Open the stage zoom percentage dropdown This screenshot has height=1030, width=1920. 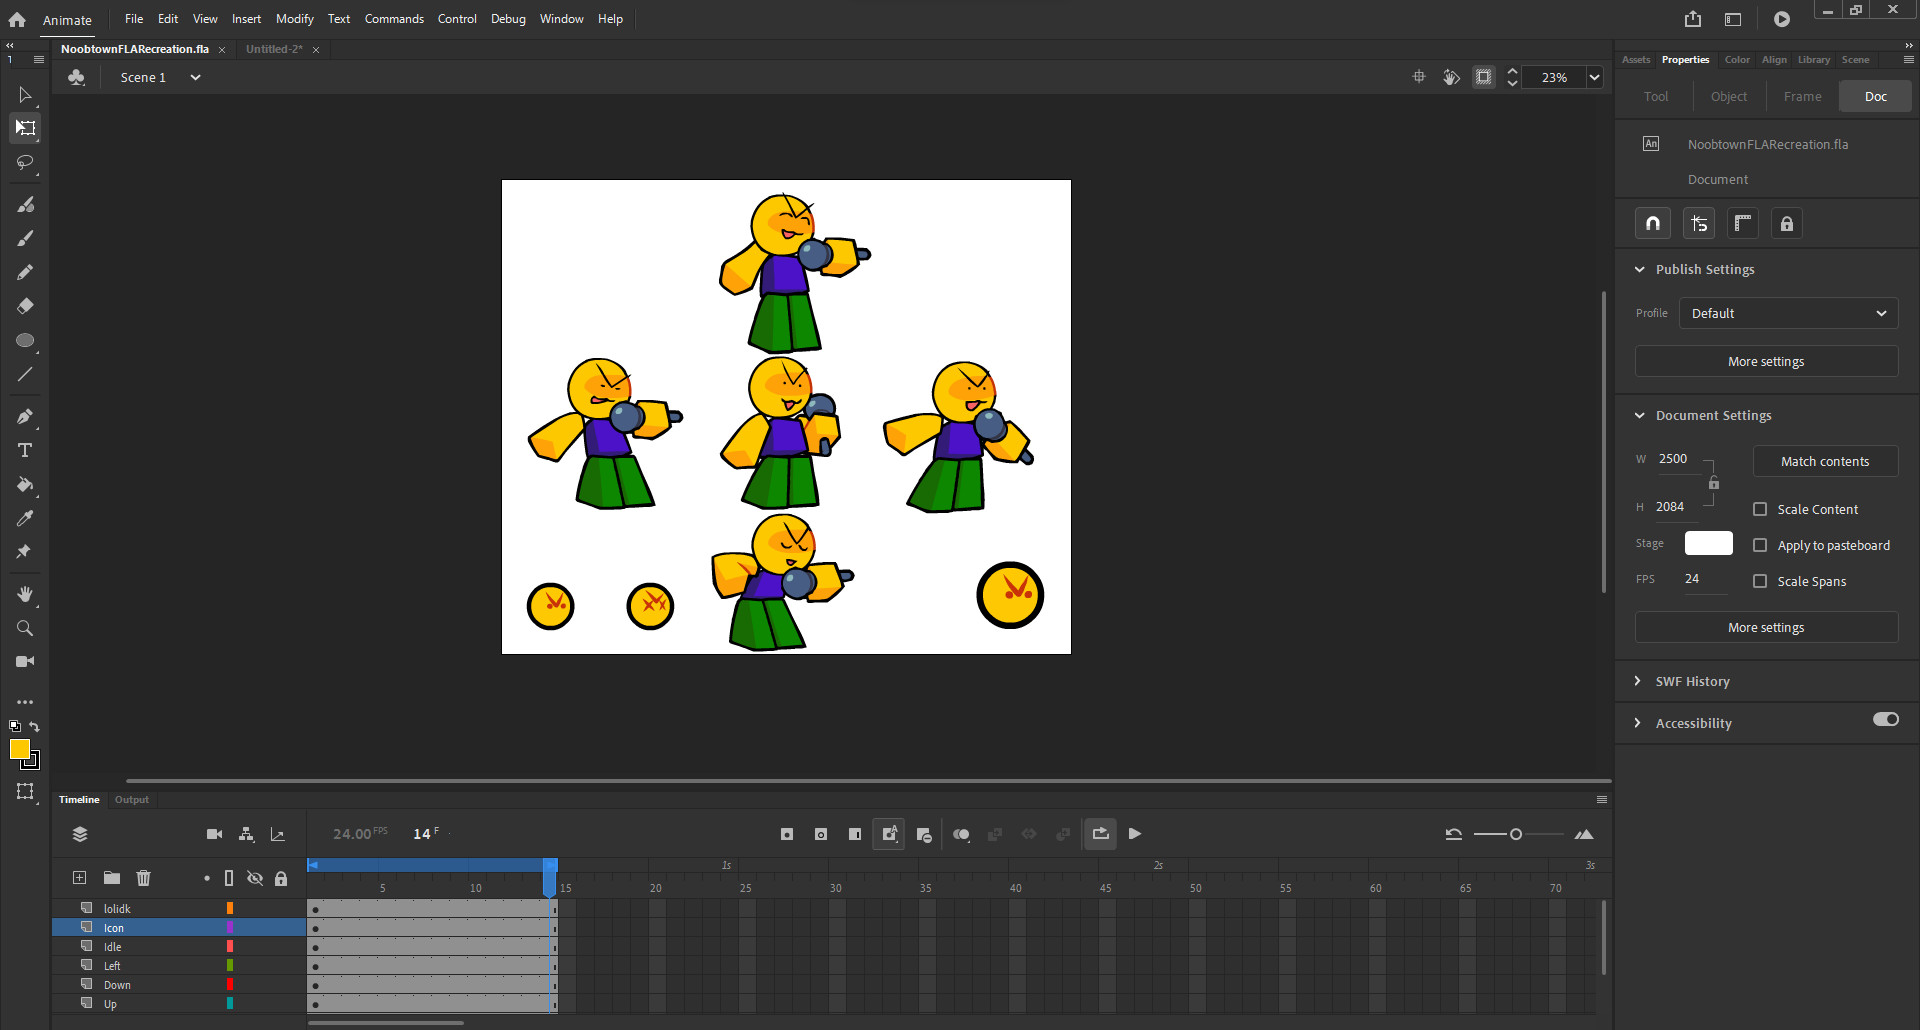coord(1594,77)
